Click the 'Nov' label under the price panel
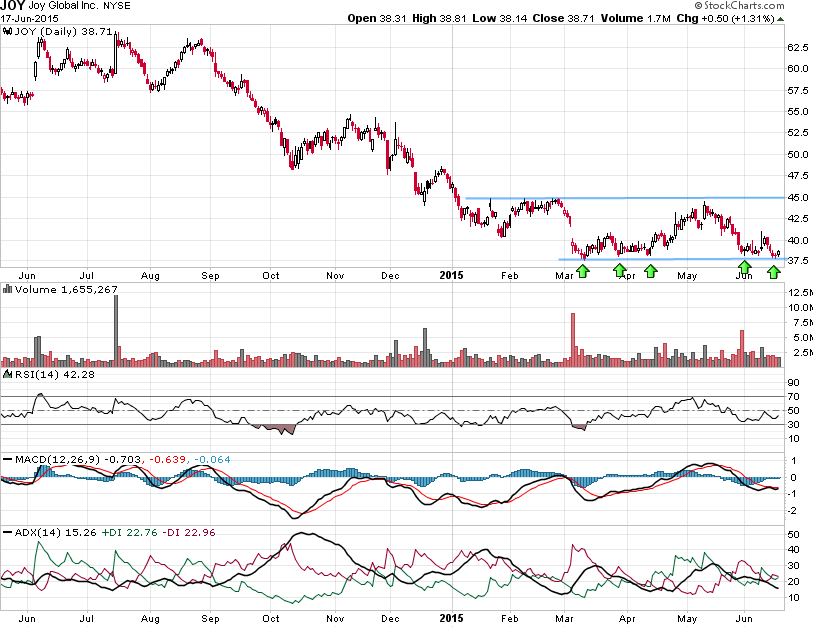This screenshot has width=813, height=627. [x=335, y=276]
